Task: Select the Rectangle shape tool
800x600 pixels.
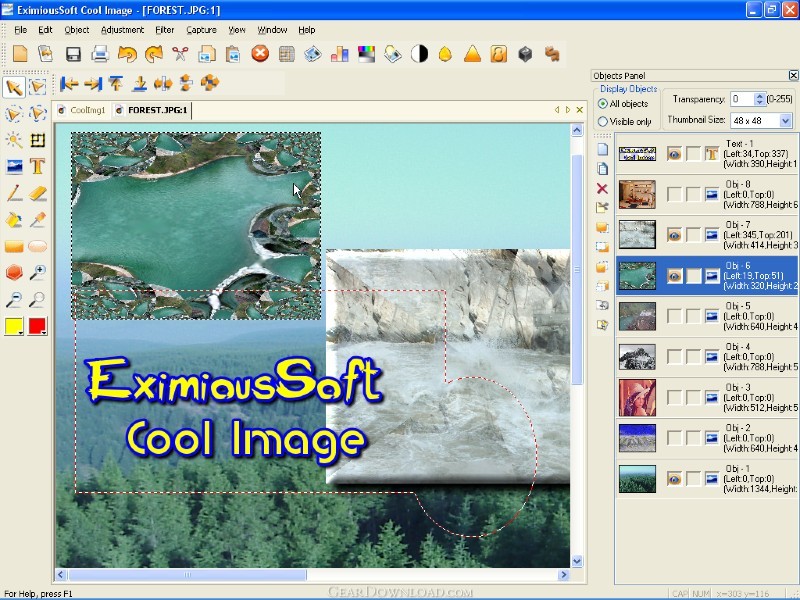Action: pyautogui.click(x=14, y=246)
